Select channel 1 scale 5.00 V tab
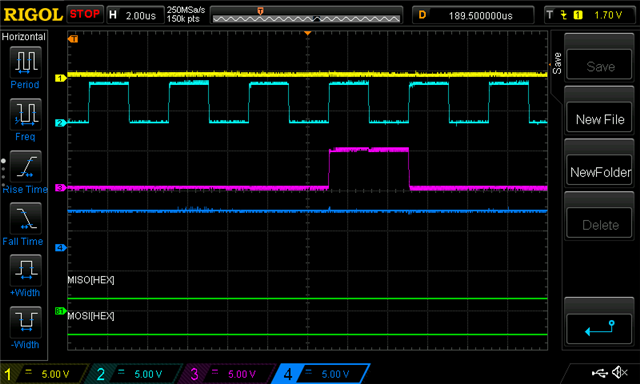Image resolution: width=640 pixels, height=384 pixels. point(45,374)
